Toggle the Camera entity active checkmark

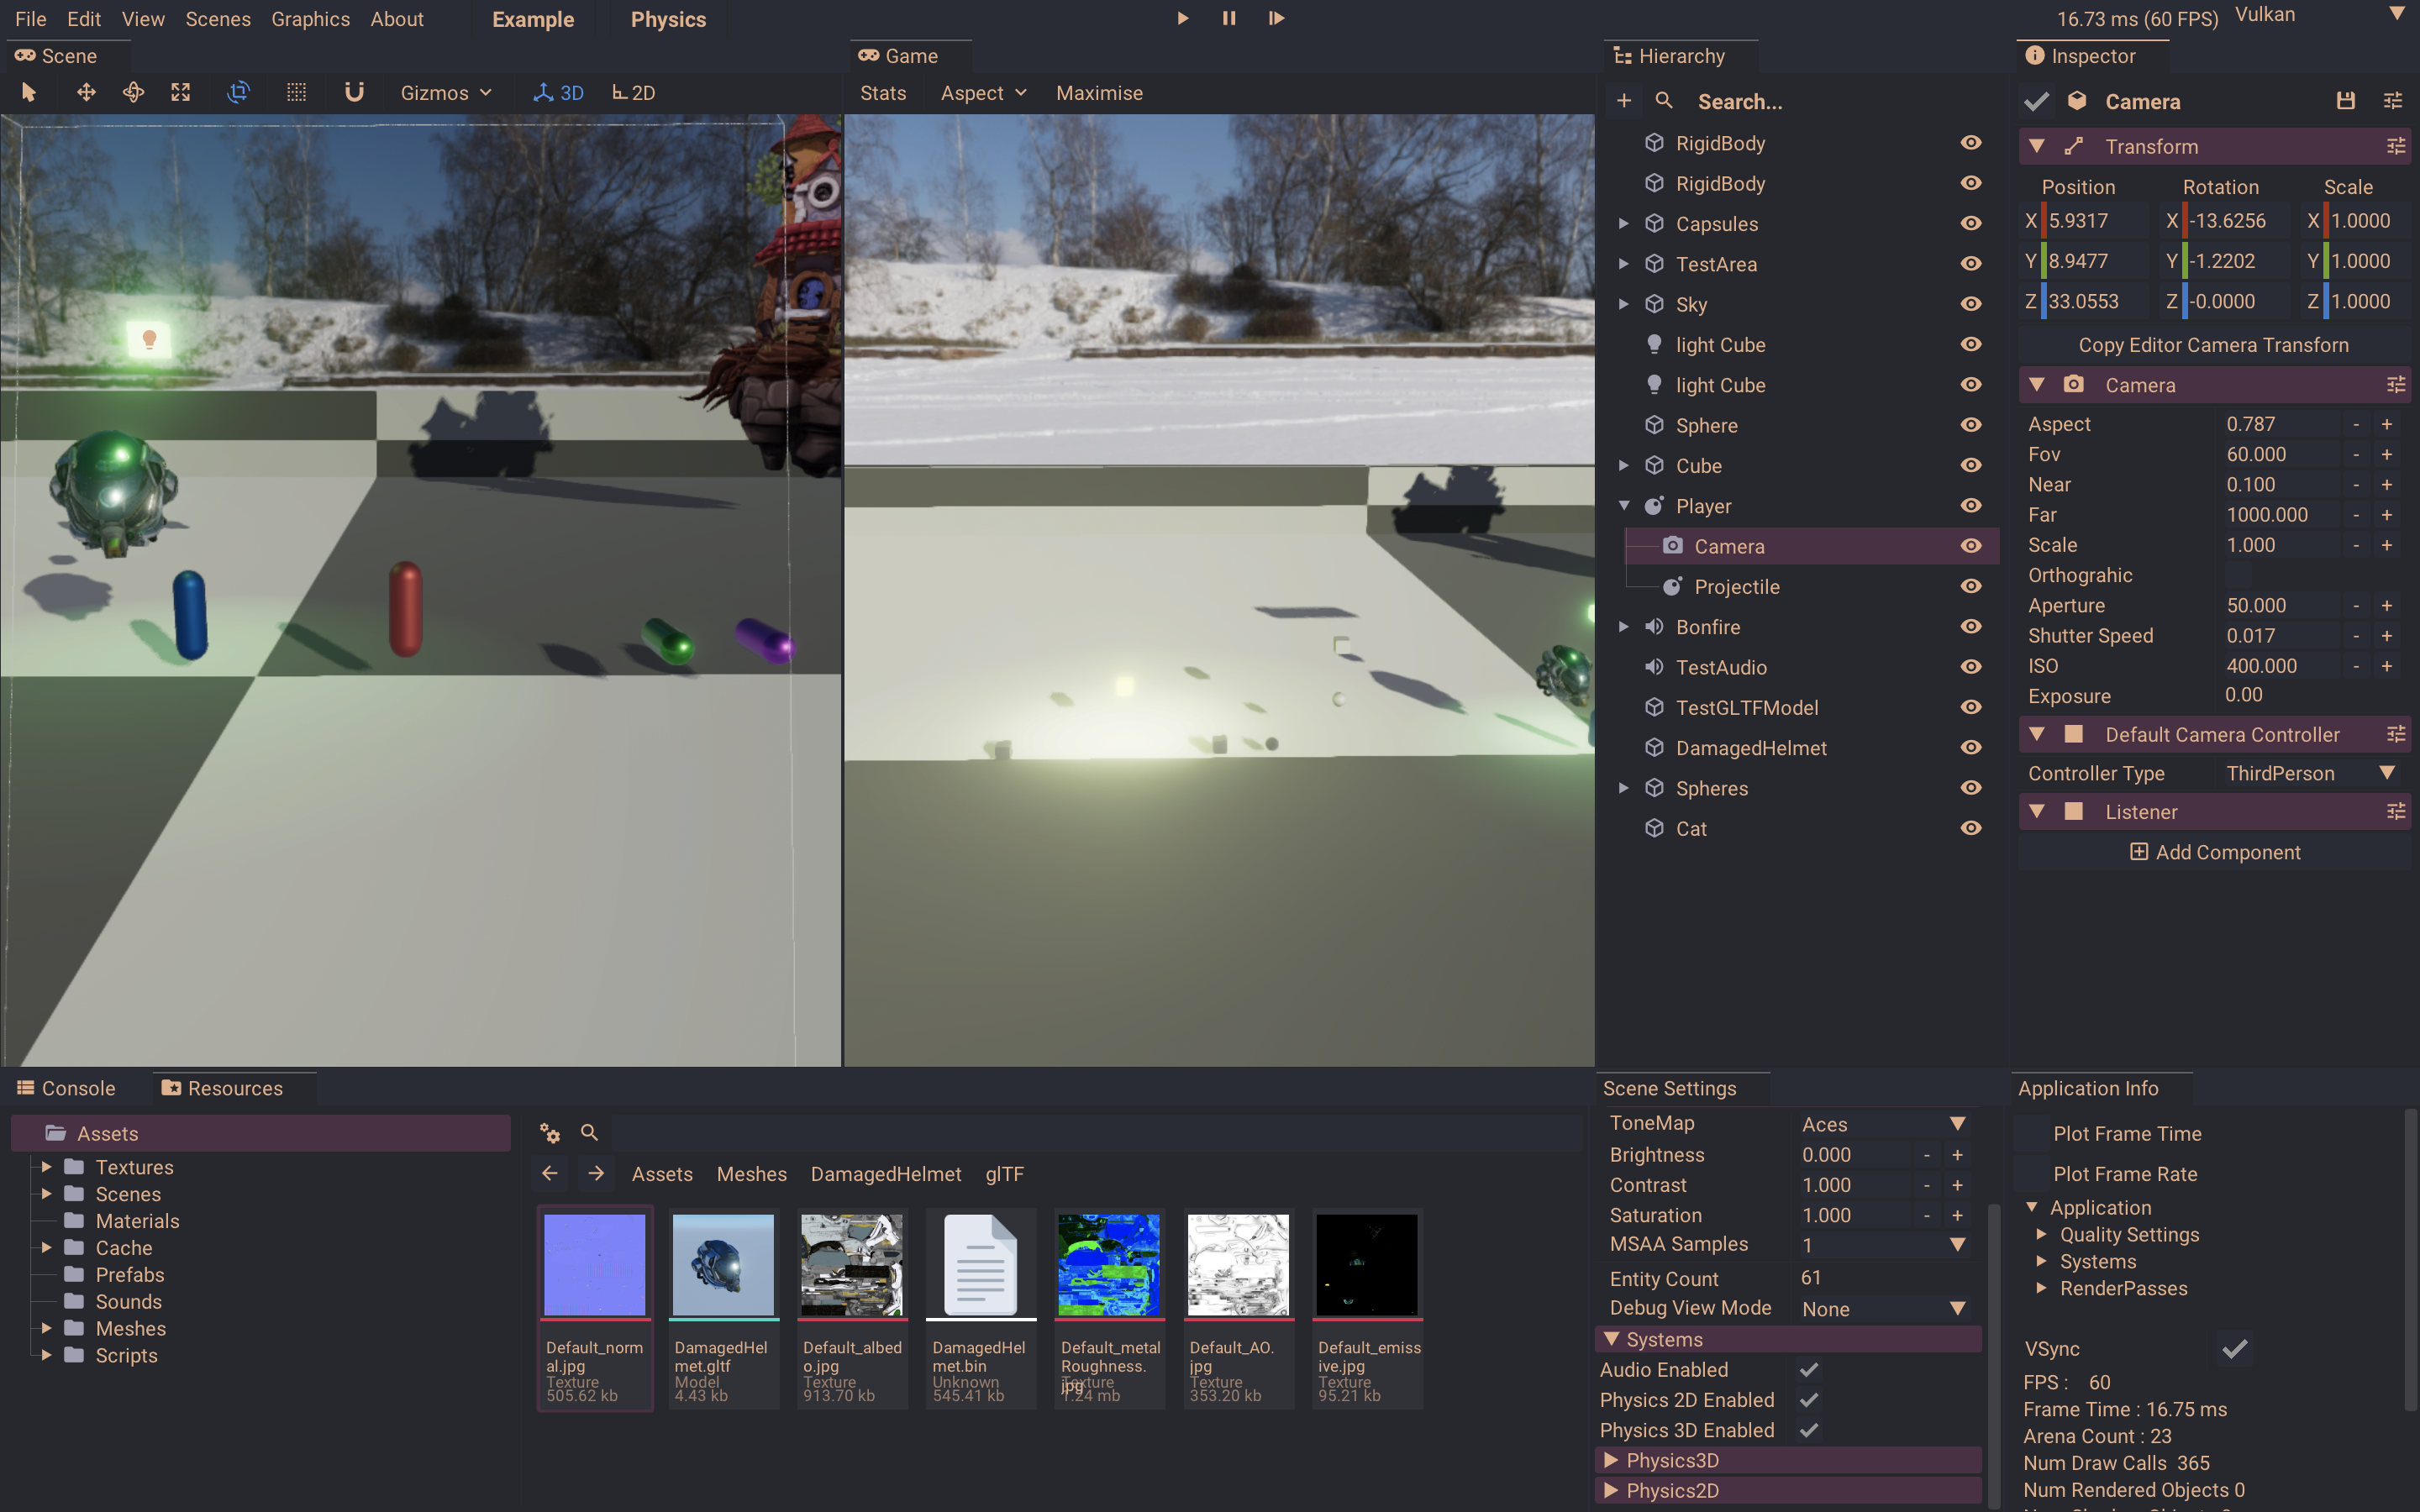[2036, 101]
